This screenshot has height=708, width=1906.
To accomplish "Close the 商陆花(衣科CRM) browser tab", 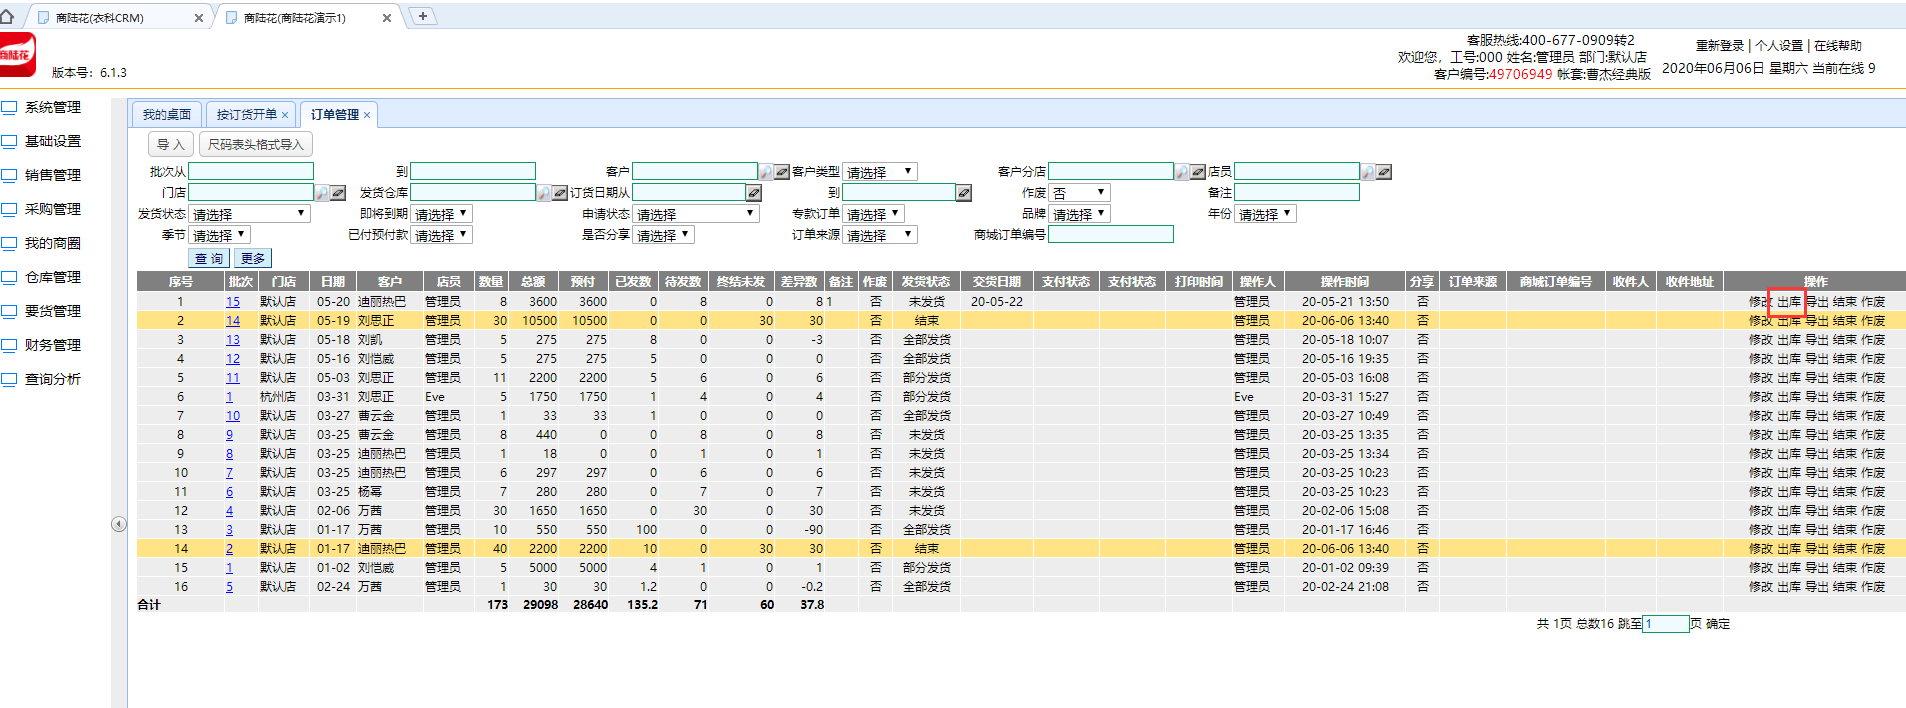I will click(x=198, y=18).
